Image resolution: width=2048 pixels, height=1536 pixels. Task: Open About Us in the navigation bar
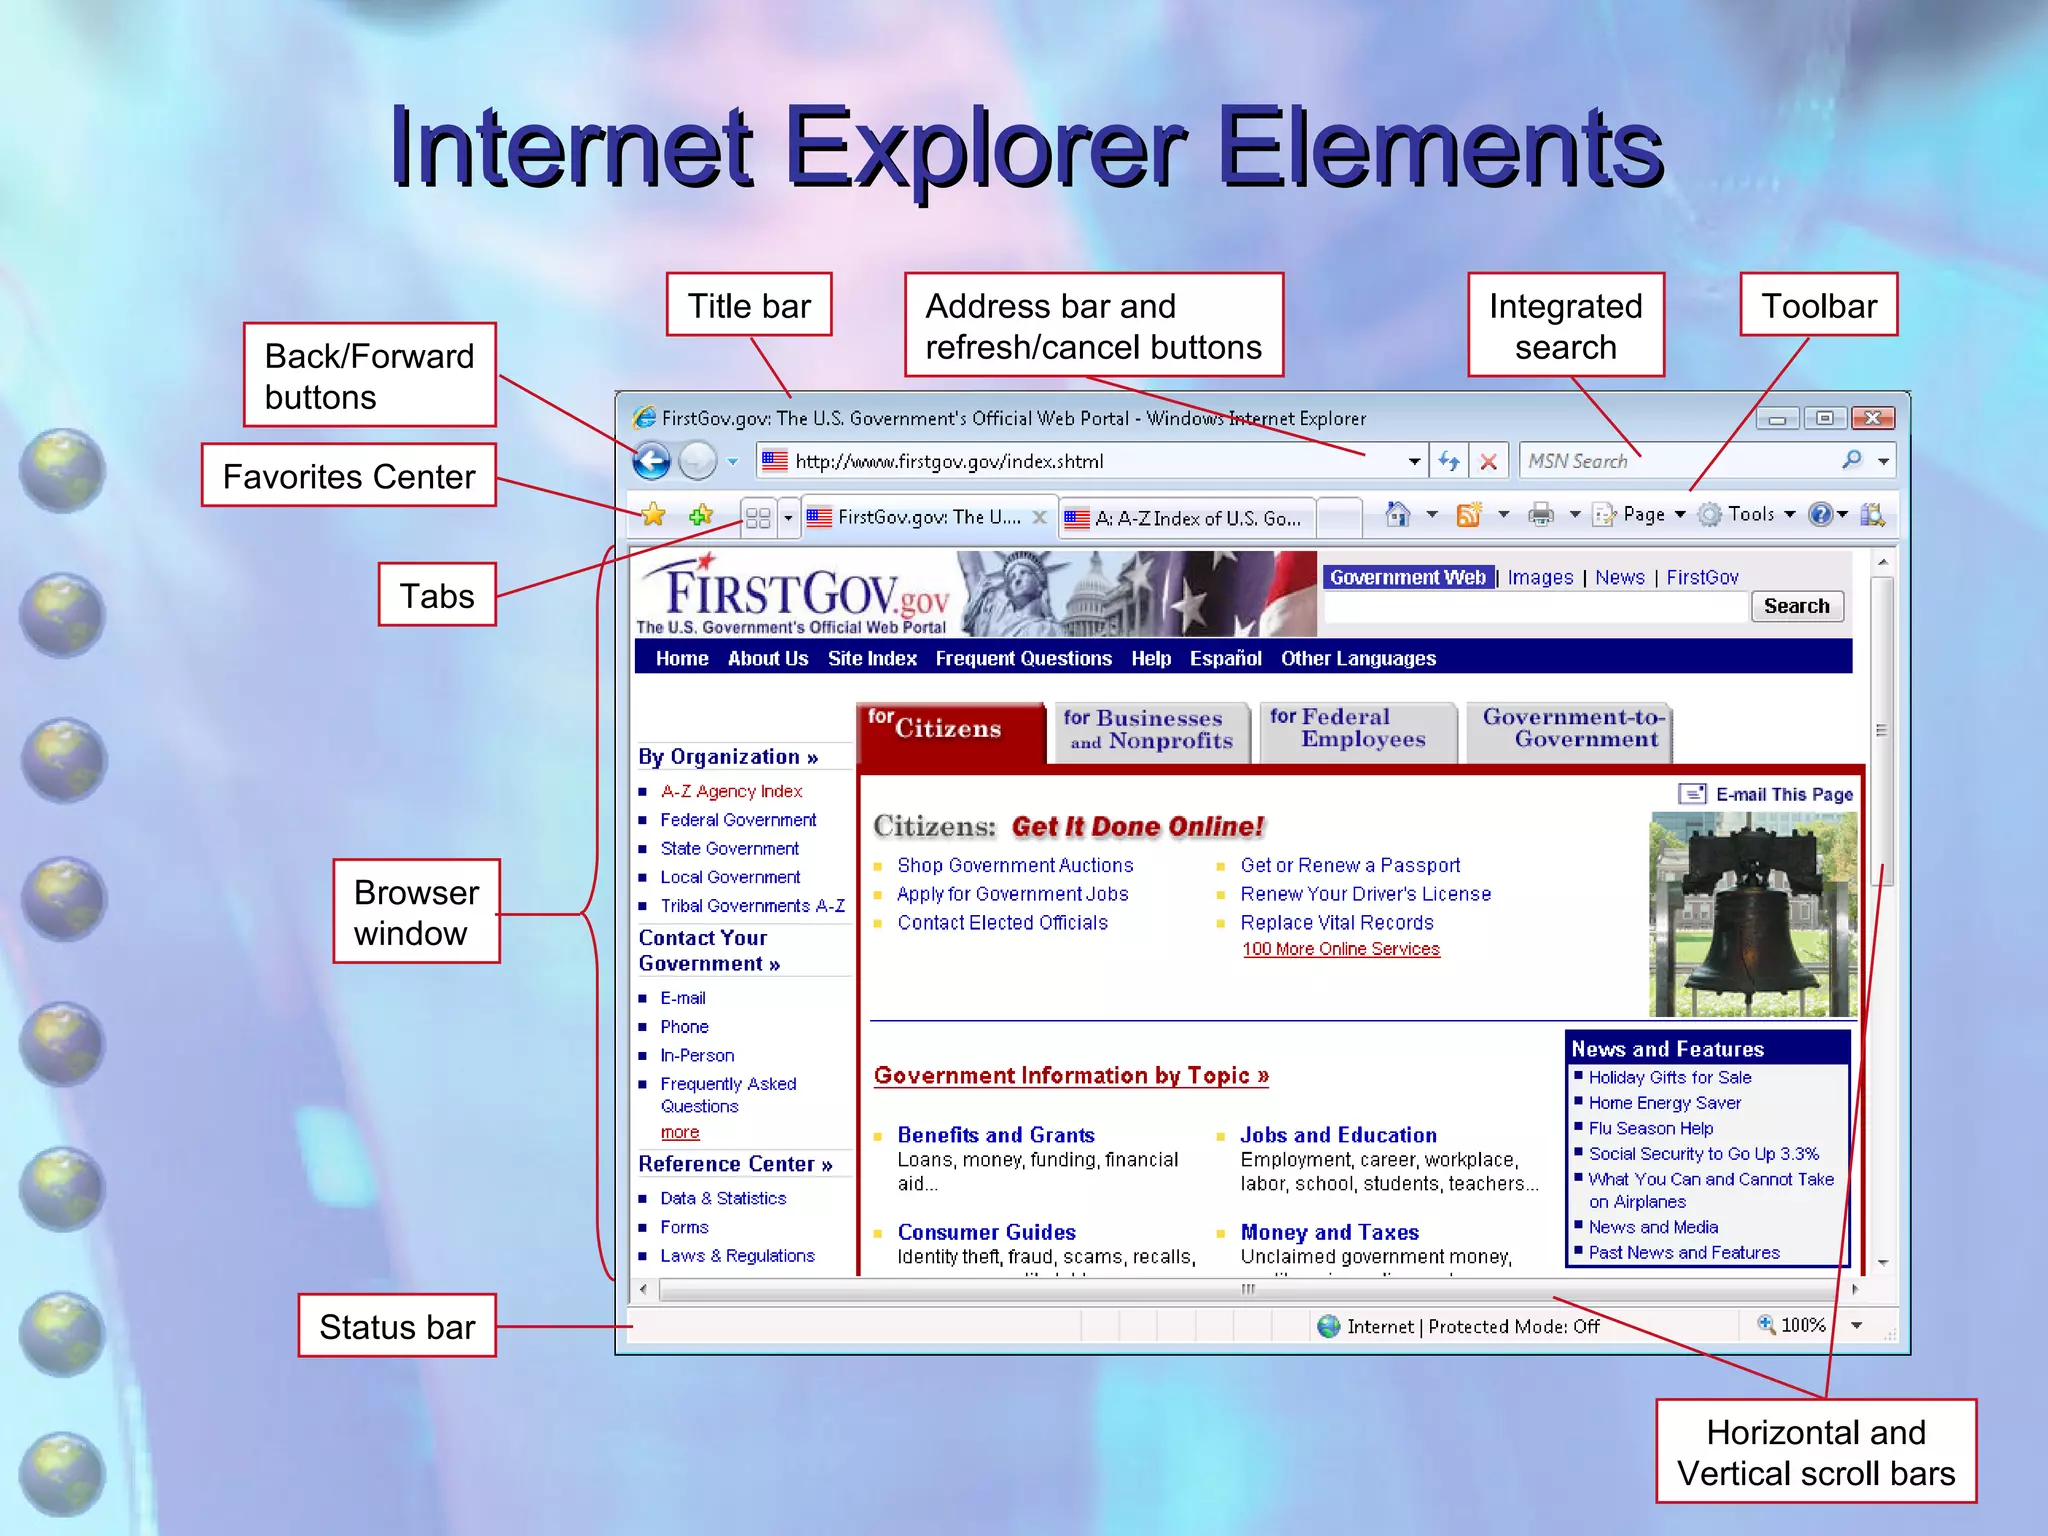(768, 658)
